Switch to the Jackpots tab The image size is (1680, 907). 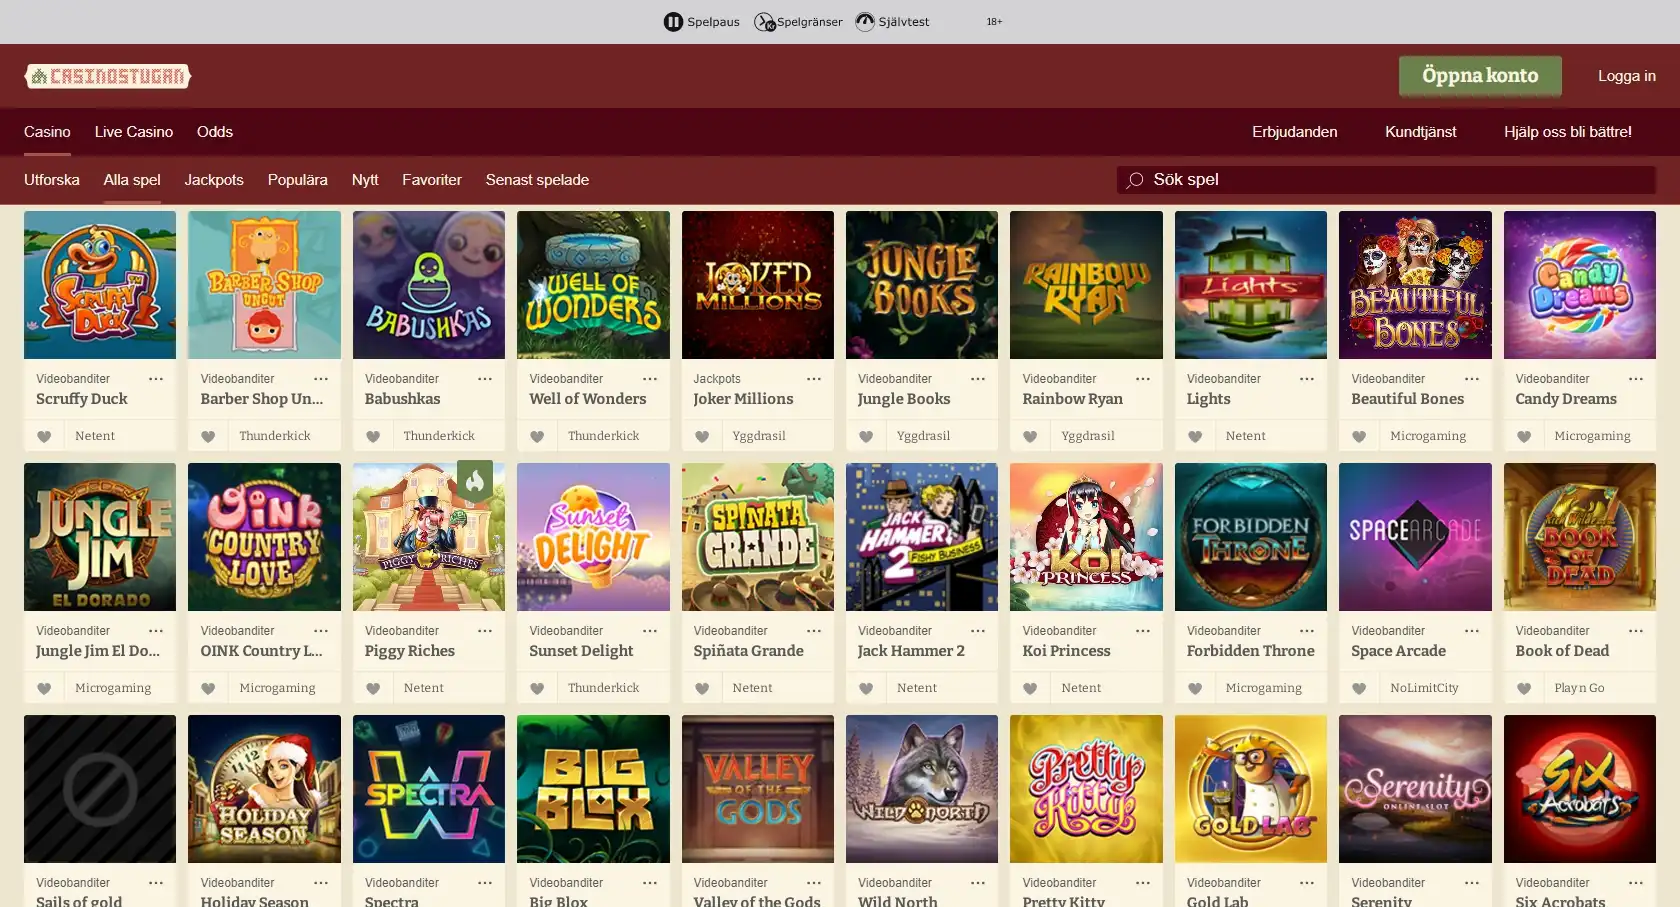pos(214,180)
